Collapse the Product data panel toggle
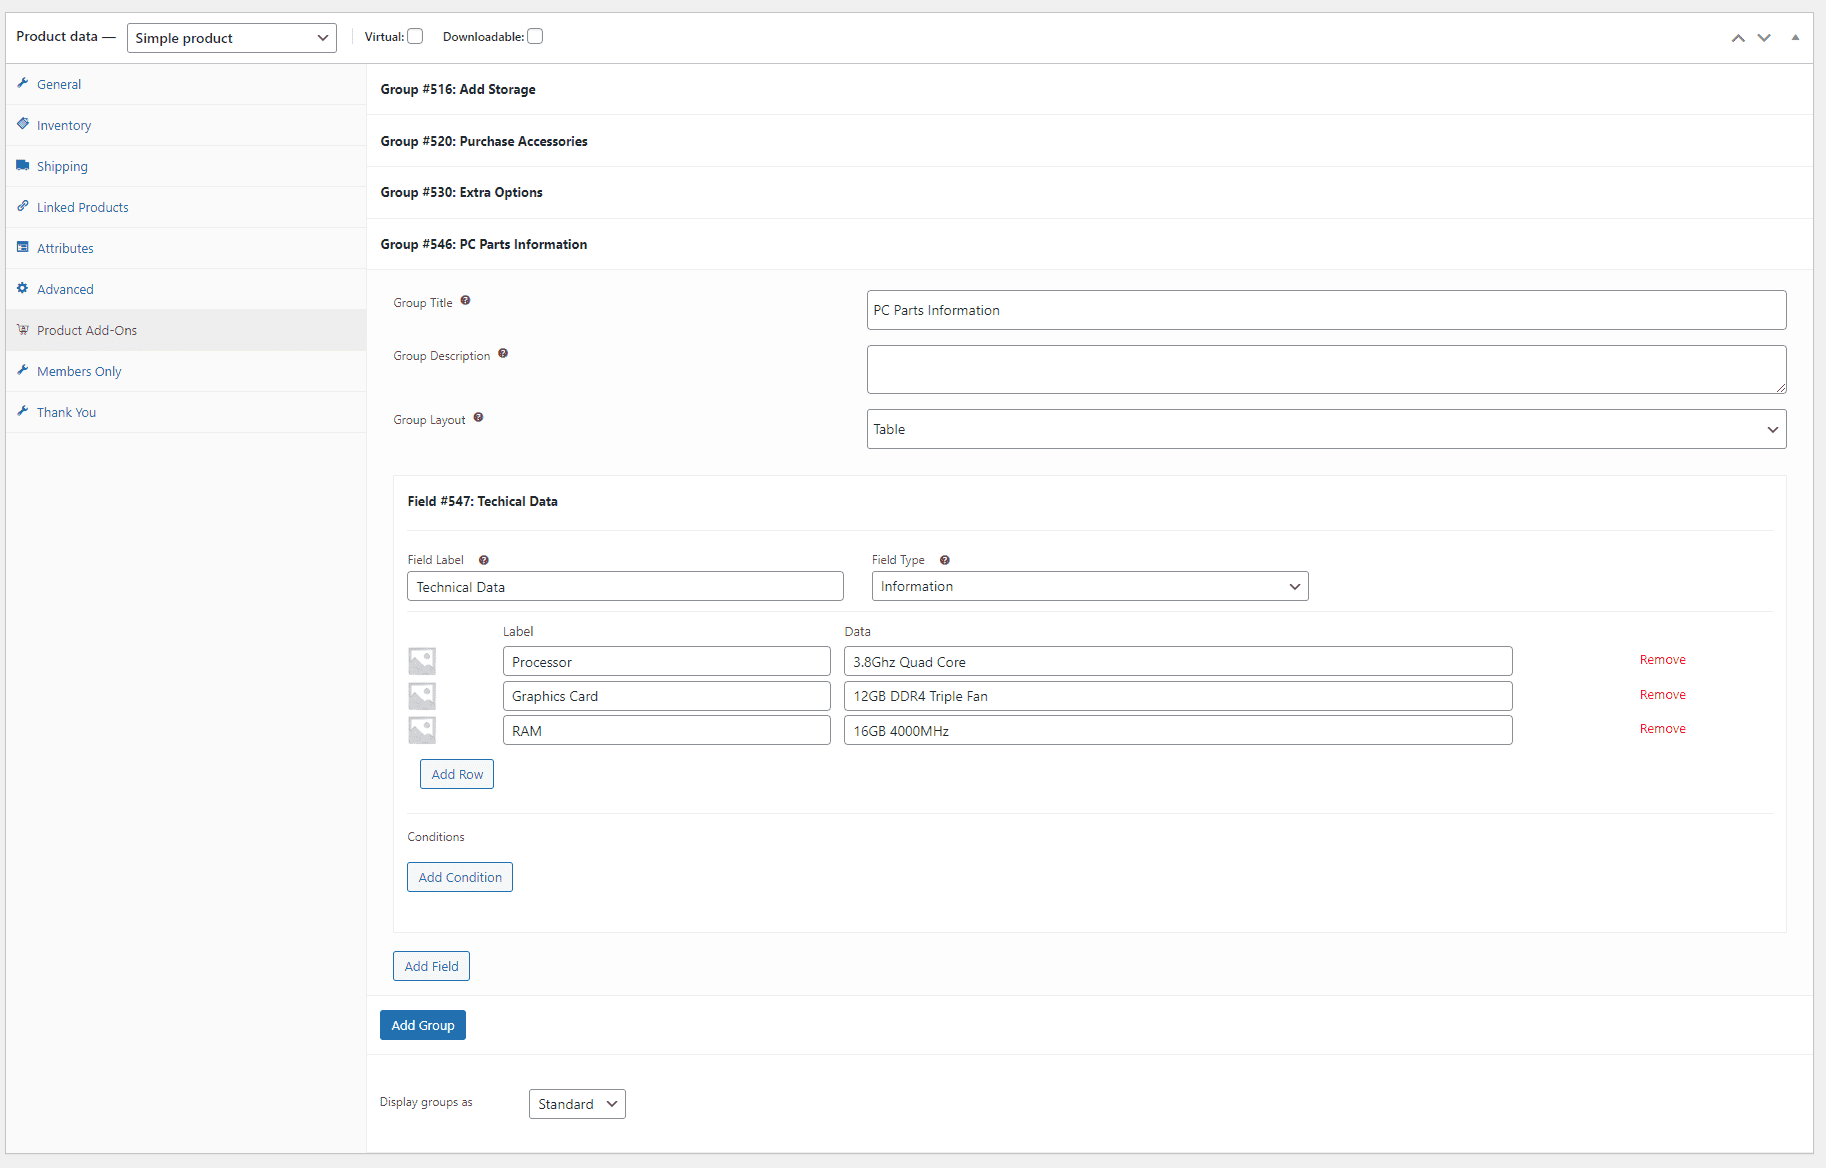Image resolution: width=1826 pixels, height=1168 pixels. (x=1795, y=38)
